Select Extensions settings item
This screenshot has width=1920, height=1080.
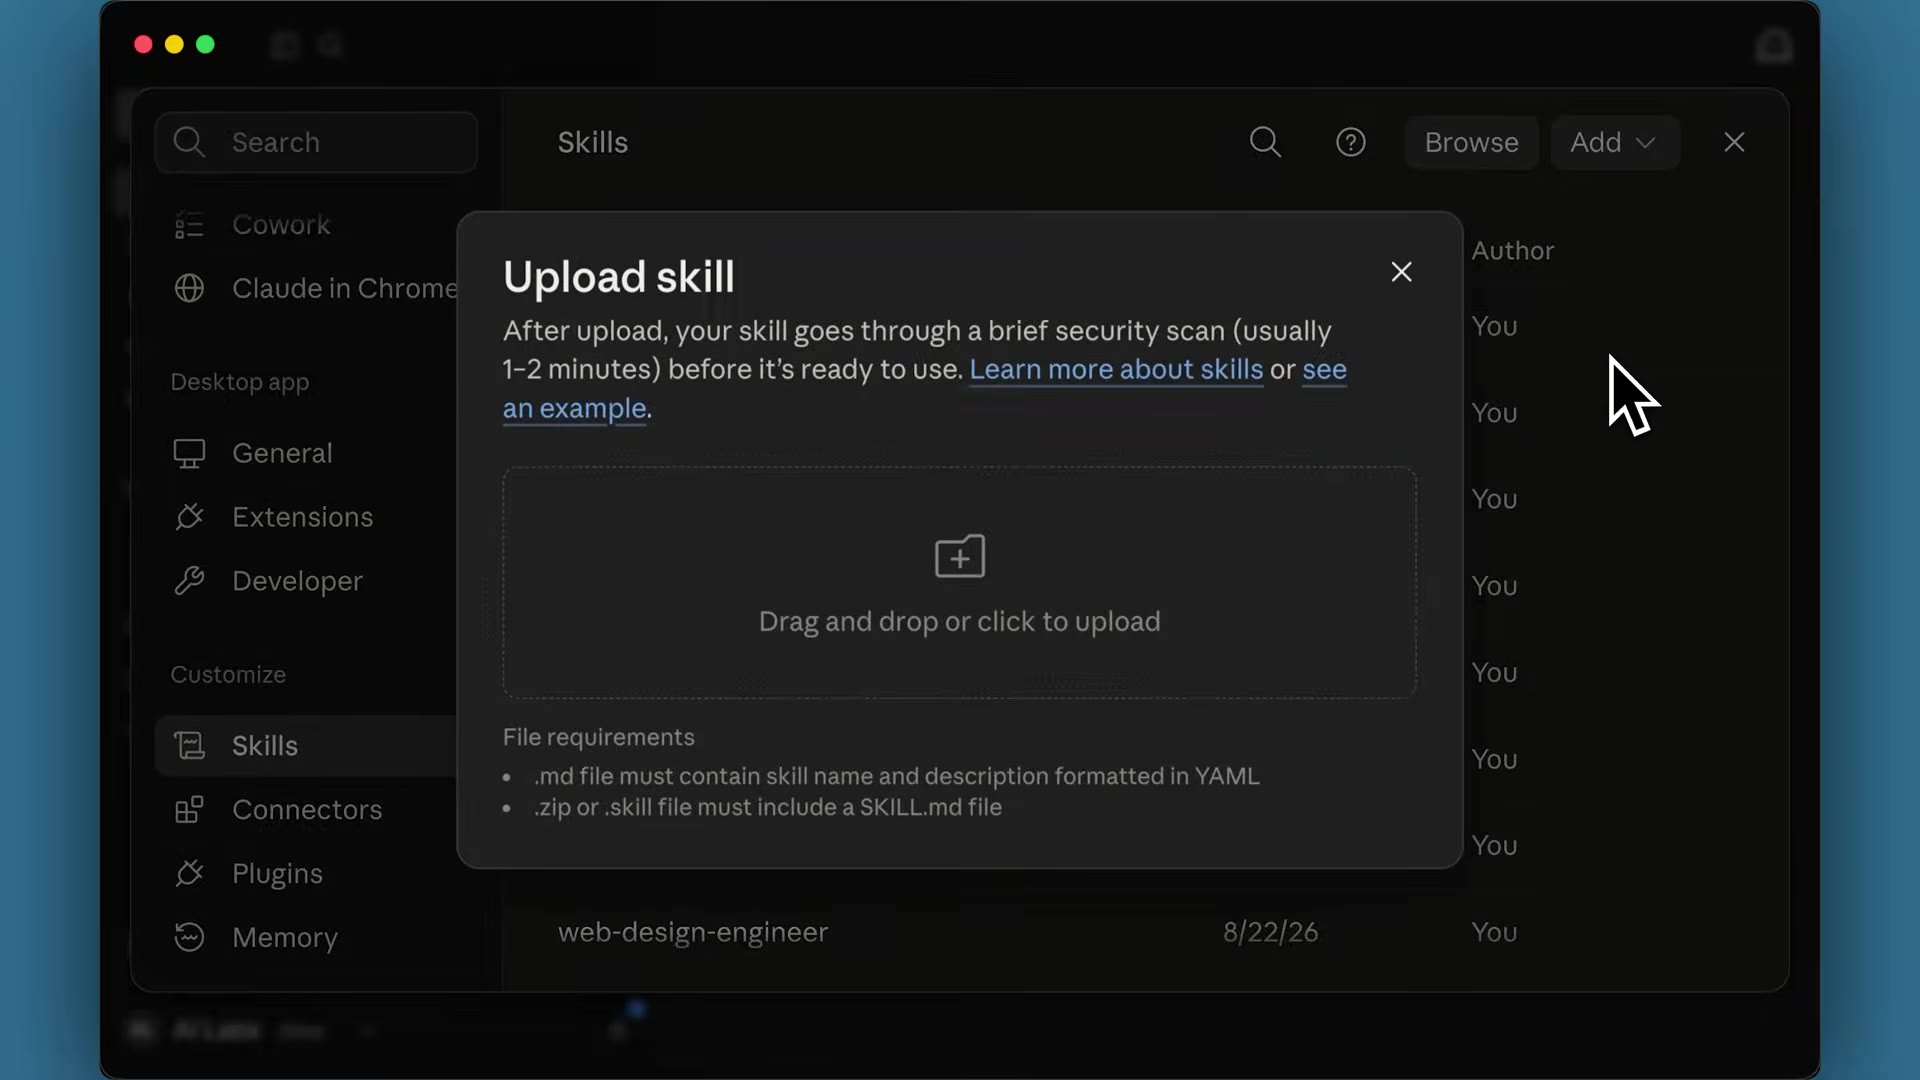pos(302,517)
